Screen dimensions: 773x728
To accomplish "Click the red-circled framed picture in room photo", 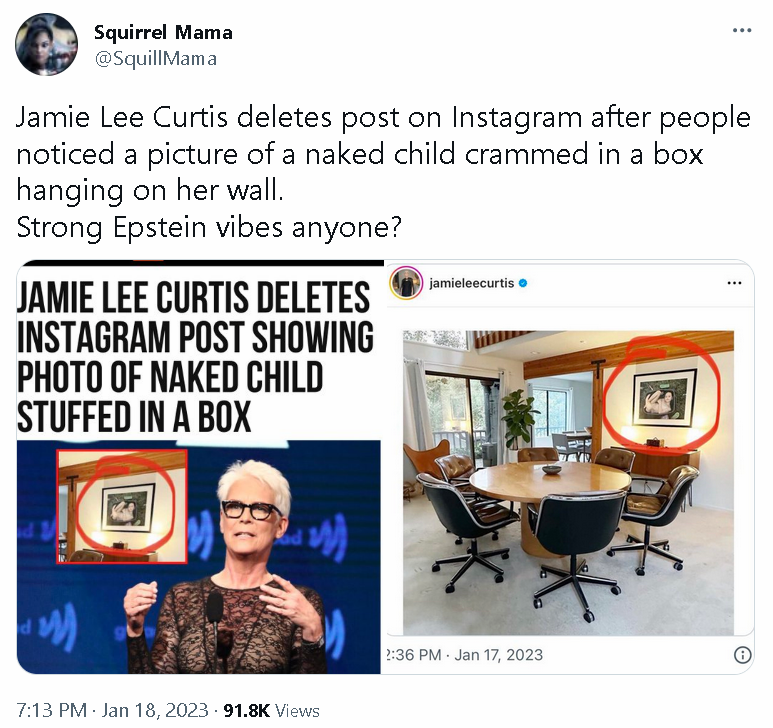I will pos(664,398).
